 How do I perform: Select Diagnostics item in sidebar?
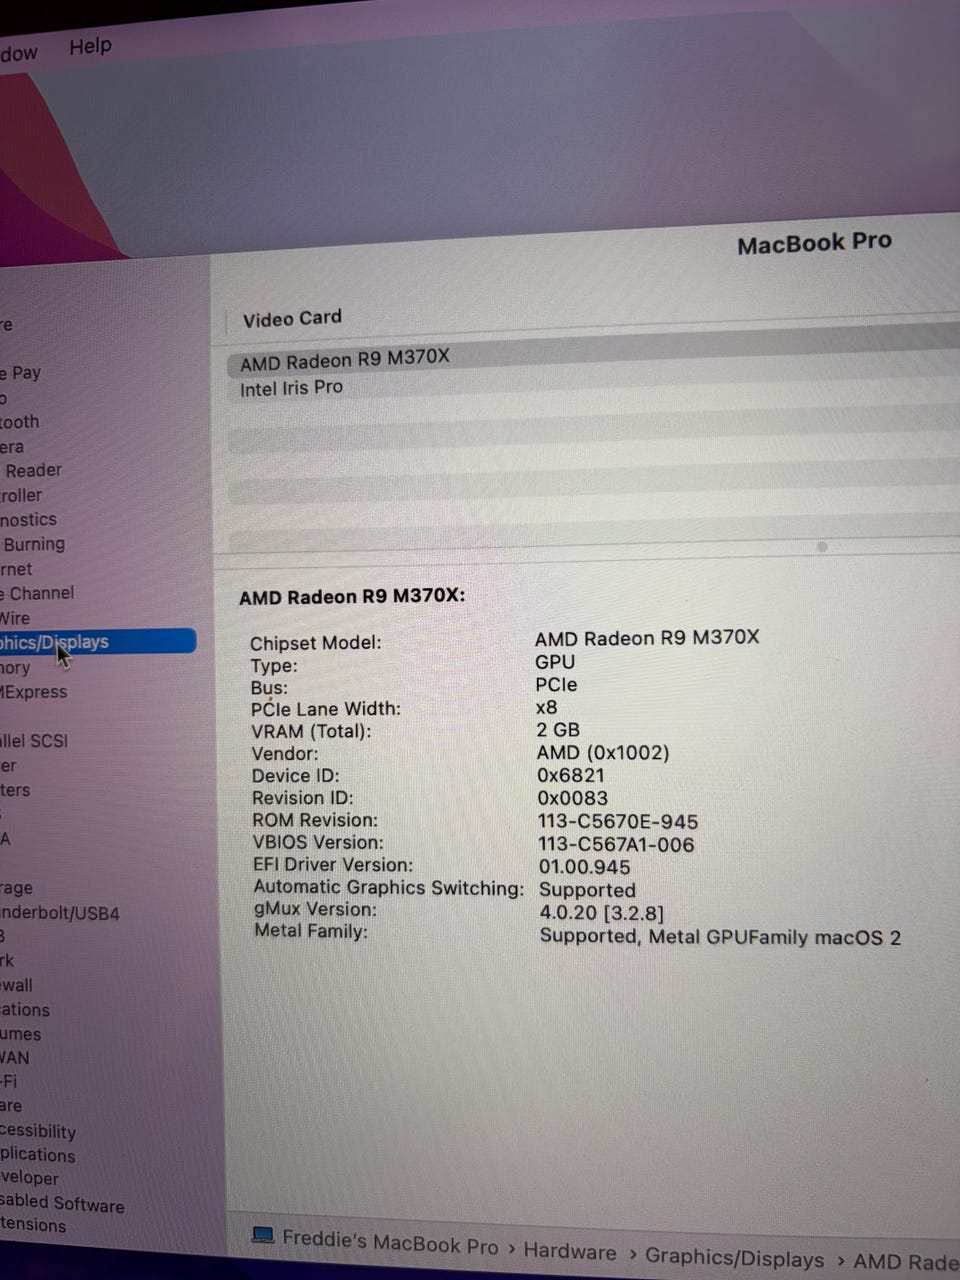pyautogui.click(x=28, y=520)
